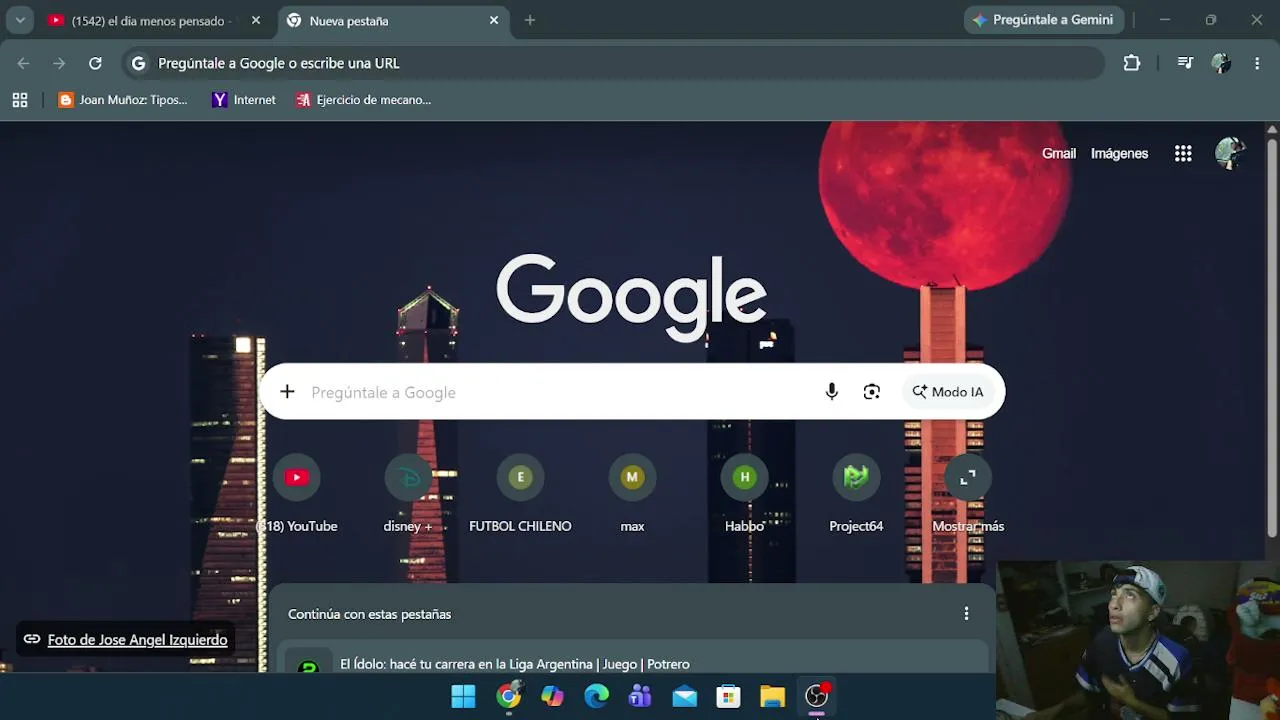The width and height of the screenshot is (1280, 720).
Task: Select the 'Nueva pestaña' tab
Action: pos(392,20)
